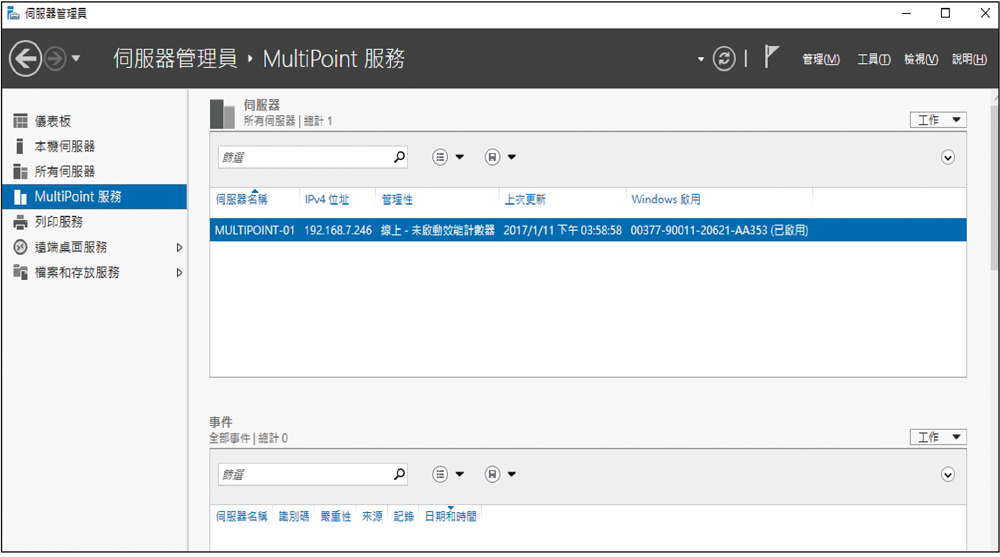Click the MultiPoint 服務 sidebar icon
The height and width of the screenshot is (557, 1000).
tap(20, 197)
